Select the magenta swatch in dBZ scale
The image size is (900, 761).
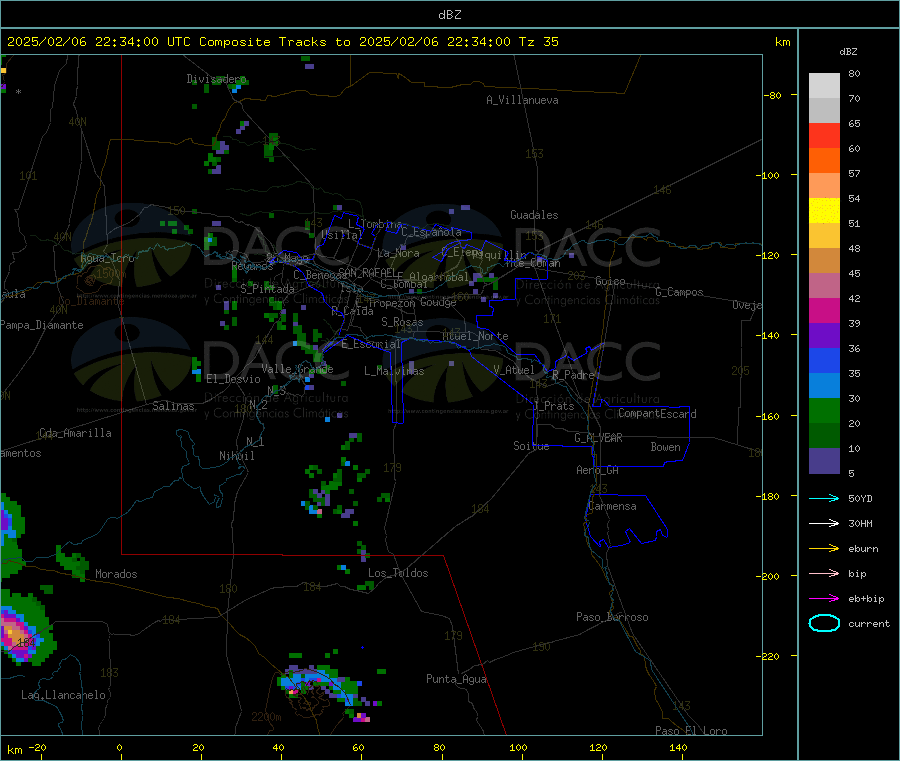(x=824, y=310)
